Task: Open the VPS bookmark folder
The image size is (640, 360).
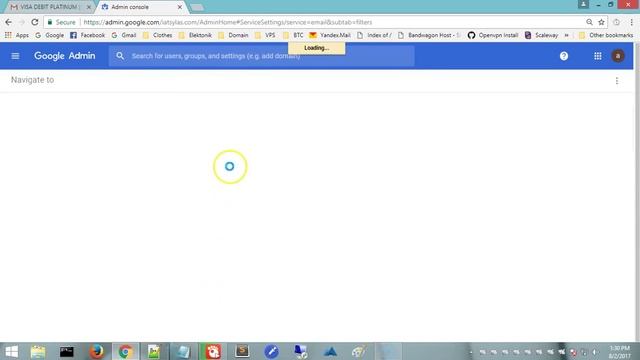Action: point(265,36)
